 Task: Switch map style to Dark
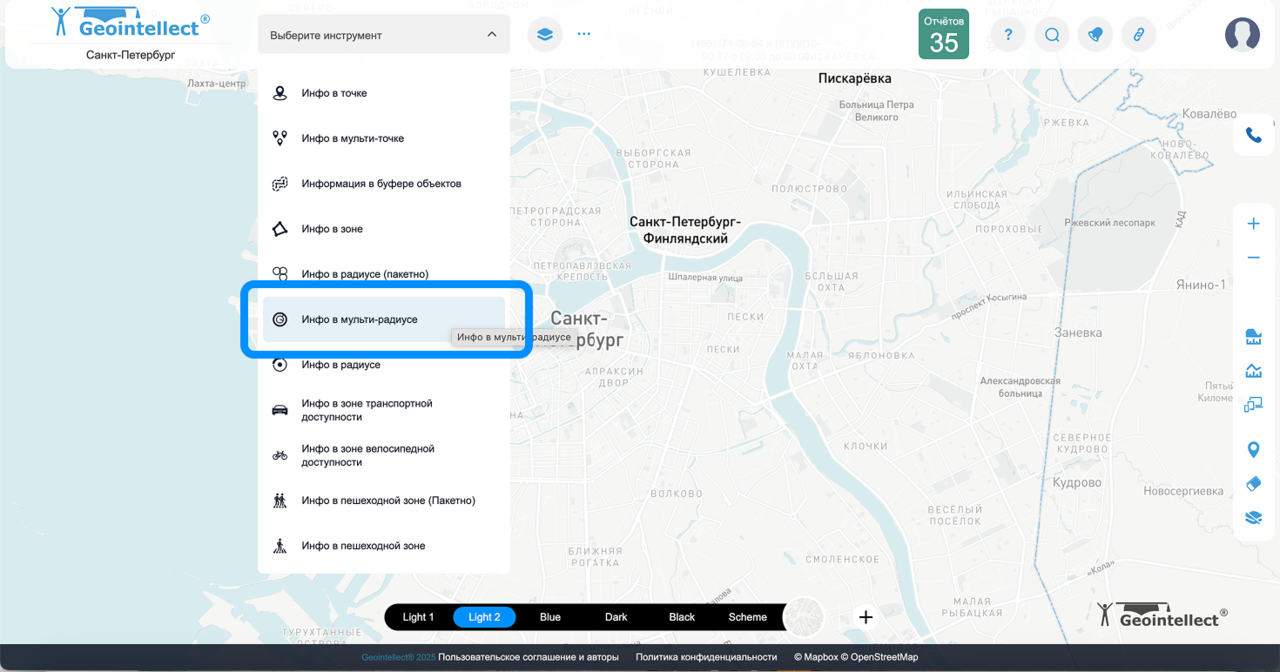pos(616,617)
